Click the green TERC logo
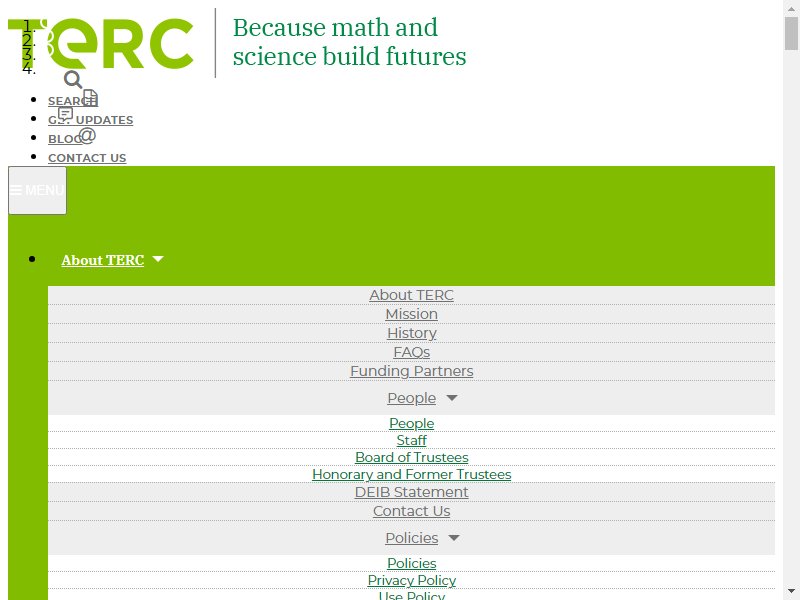This screenshot has height=600, width=800. 101,43
